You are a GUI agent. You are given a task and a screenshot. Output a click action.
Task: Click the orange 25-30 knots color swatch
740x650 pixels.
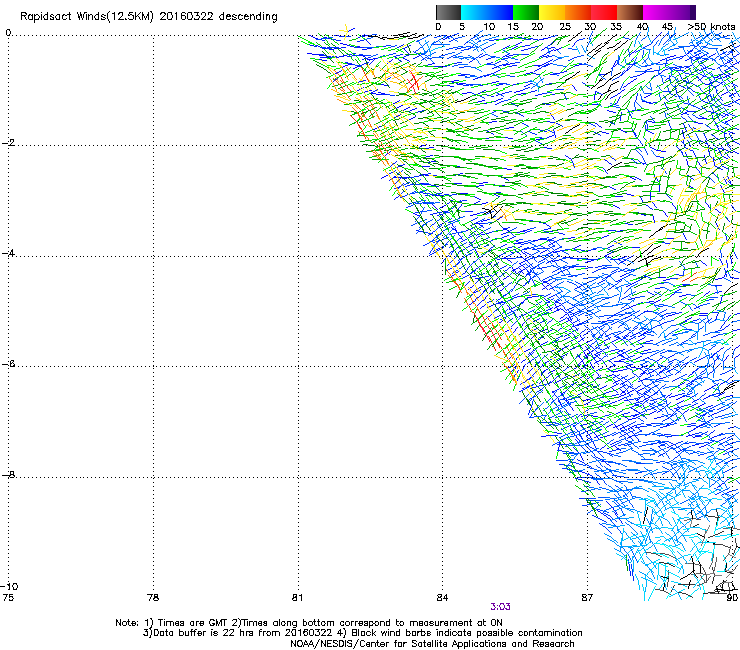coord(578,12)
